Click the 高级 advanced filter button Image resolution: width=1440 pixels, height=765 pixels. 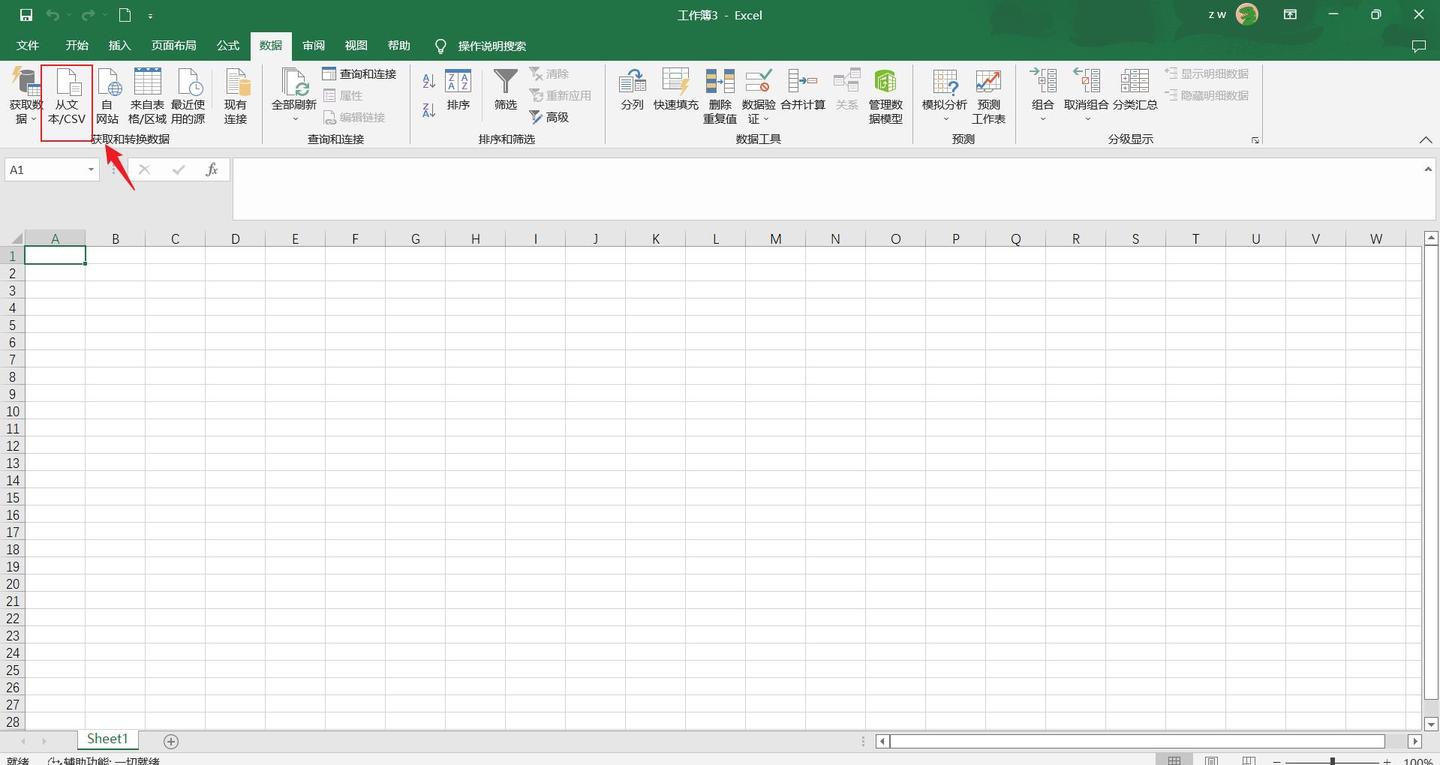click(551, 117)
